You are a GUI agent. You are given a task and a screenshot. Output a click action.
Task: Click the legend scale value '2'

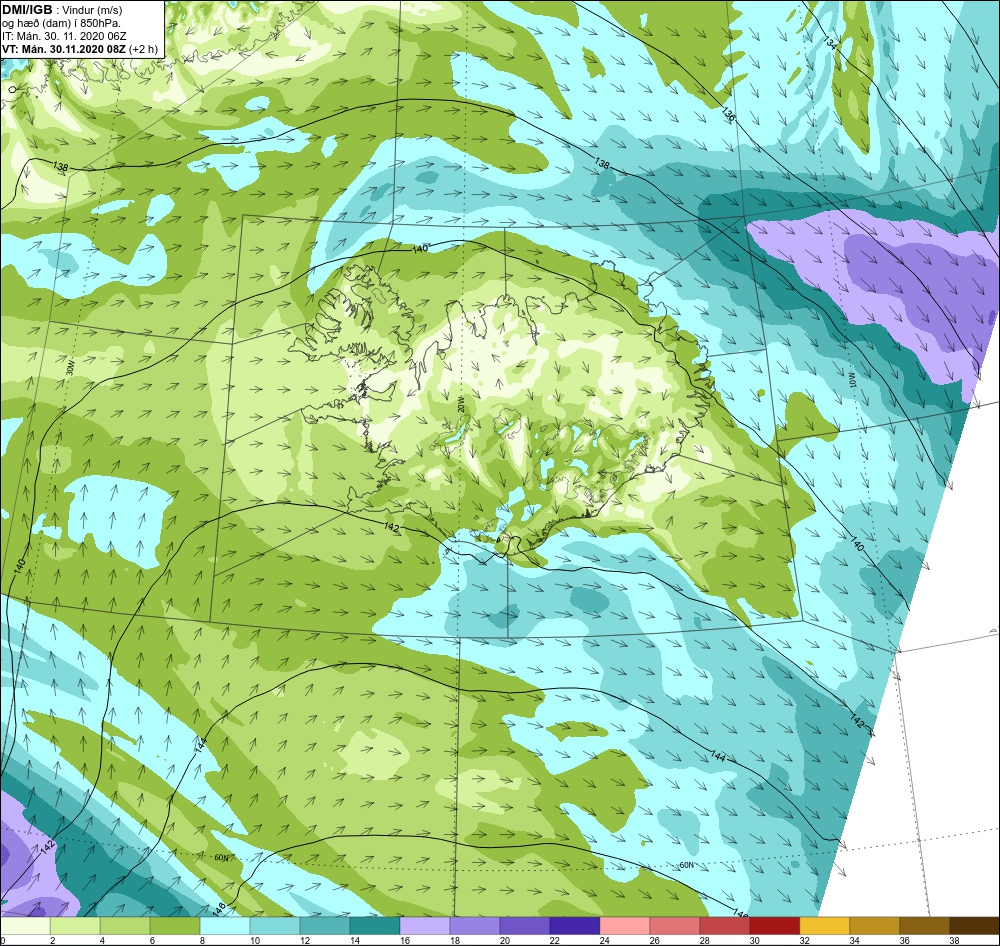(x=52, y=940)
